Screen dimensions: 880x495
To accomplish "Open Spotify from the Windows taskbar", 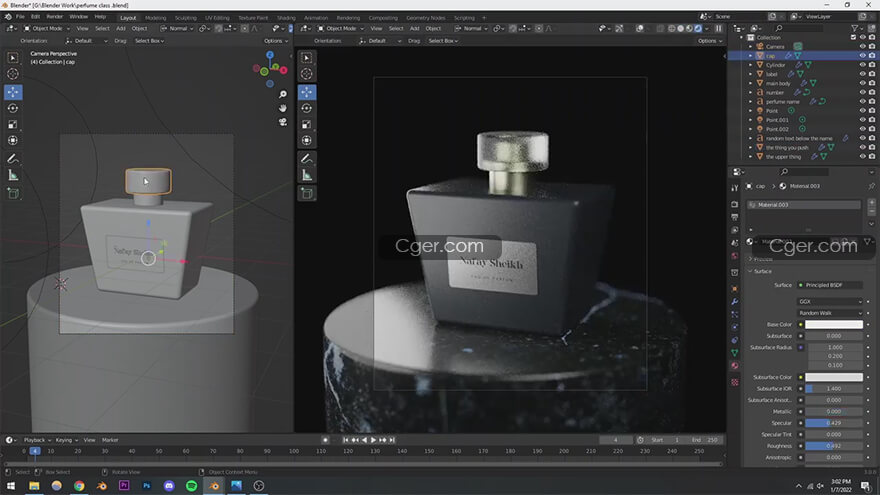I will [x=191, y=485].
